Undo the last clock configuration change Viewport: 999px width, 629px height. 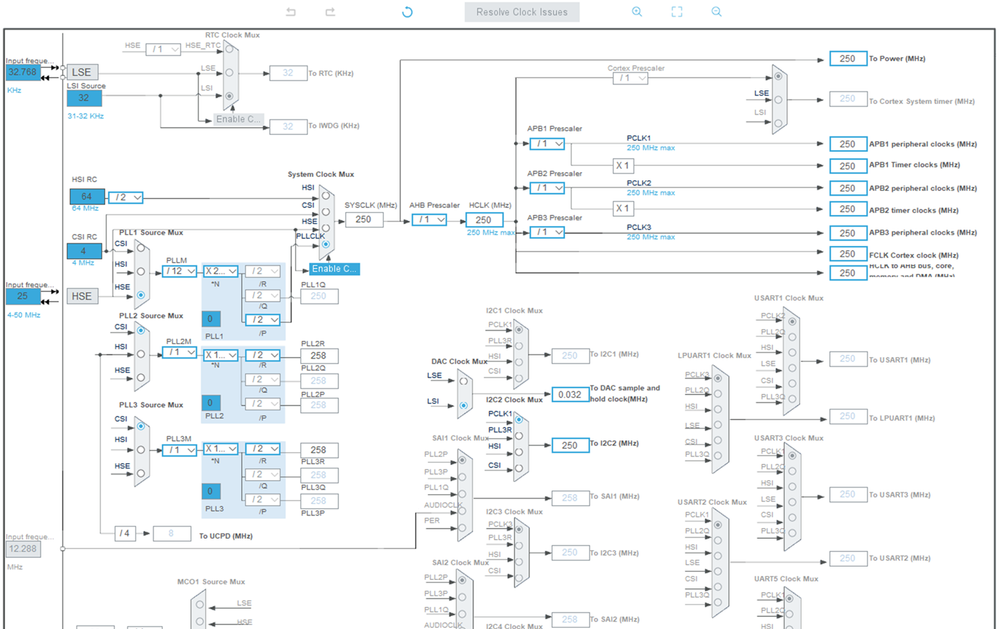pyautogui.click(x=291, y=12)
